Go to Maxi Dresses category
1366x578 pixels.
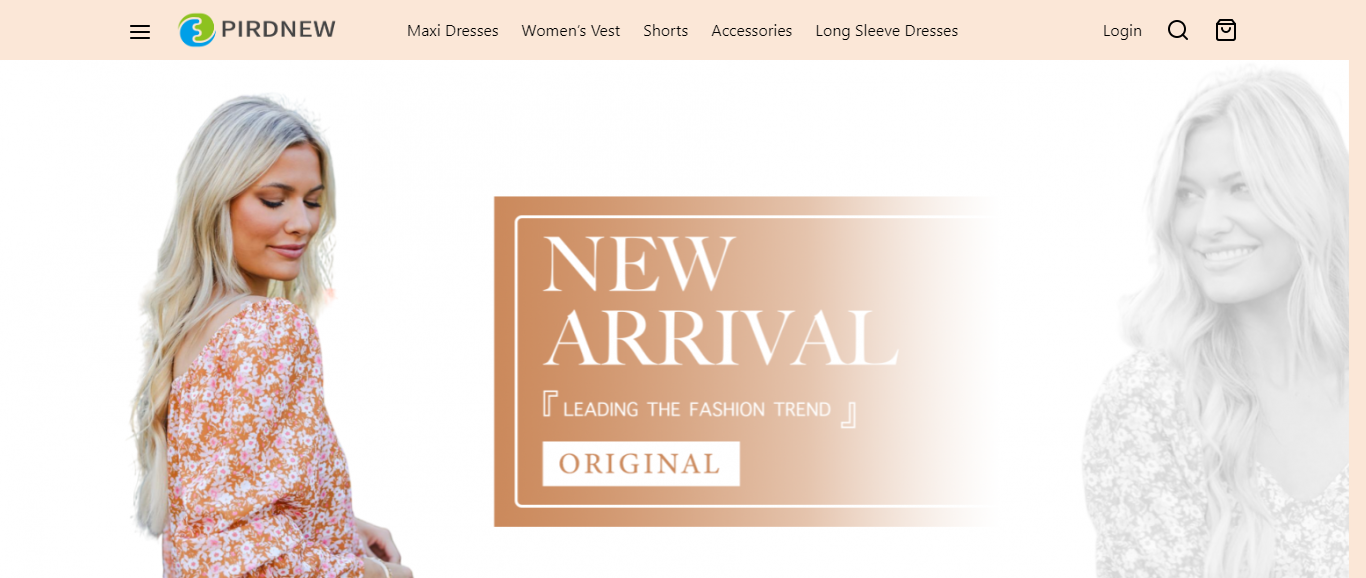click(453, 31)
